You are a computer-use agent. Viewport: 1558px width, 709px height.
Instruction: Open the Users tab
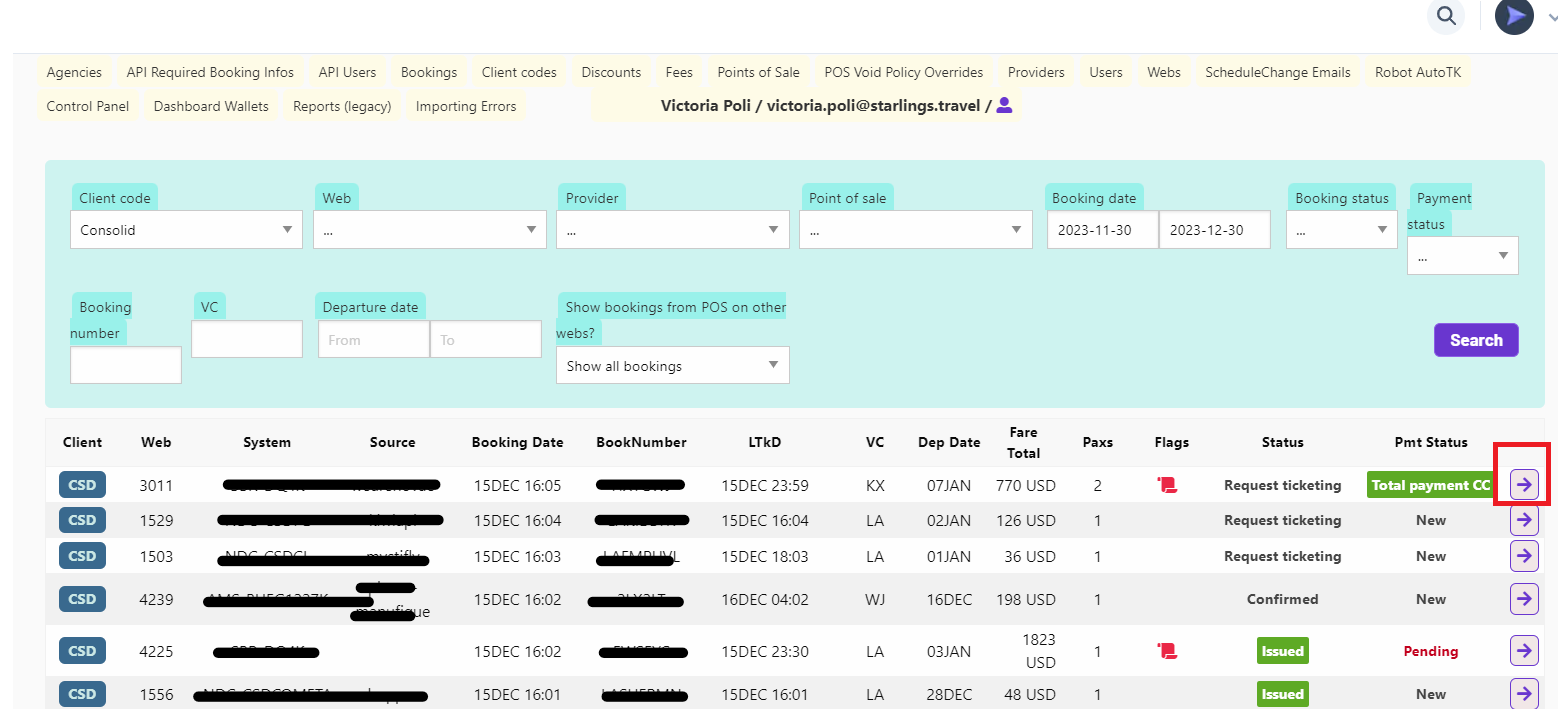click(x=1106, y=72)
